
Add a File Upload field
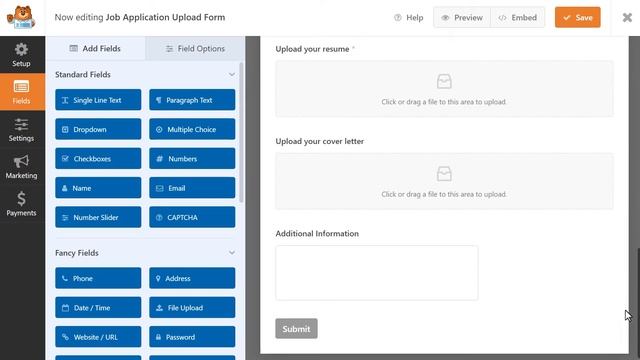tap(192, 308)
